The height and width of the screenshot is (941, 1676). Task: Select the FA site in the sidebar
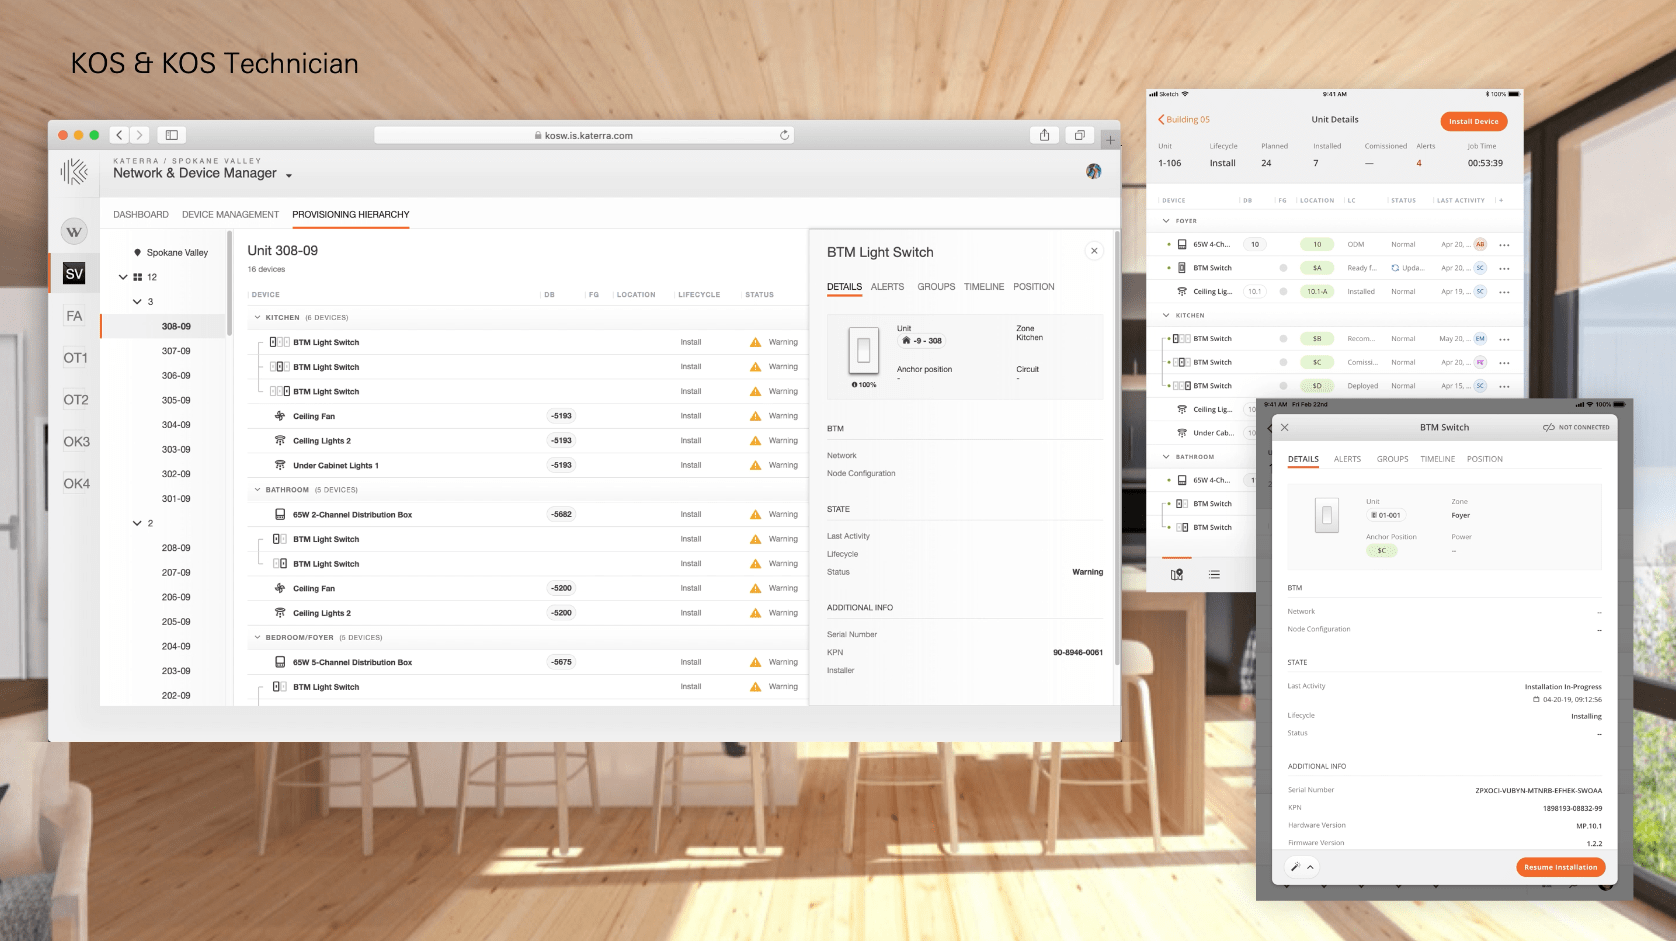74,316
